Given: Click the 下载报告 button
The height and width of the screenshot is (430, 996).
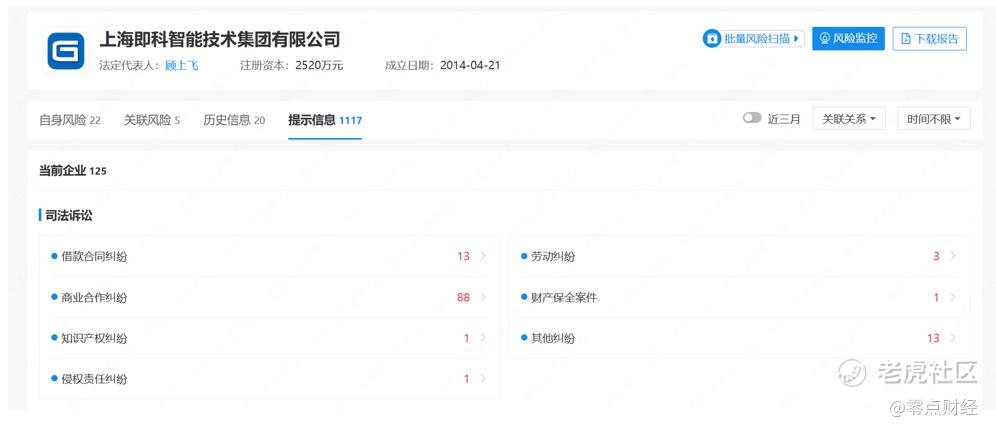Looking at the screenshot, I should click(929, 39).
